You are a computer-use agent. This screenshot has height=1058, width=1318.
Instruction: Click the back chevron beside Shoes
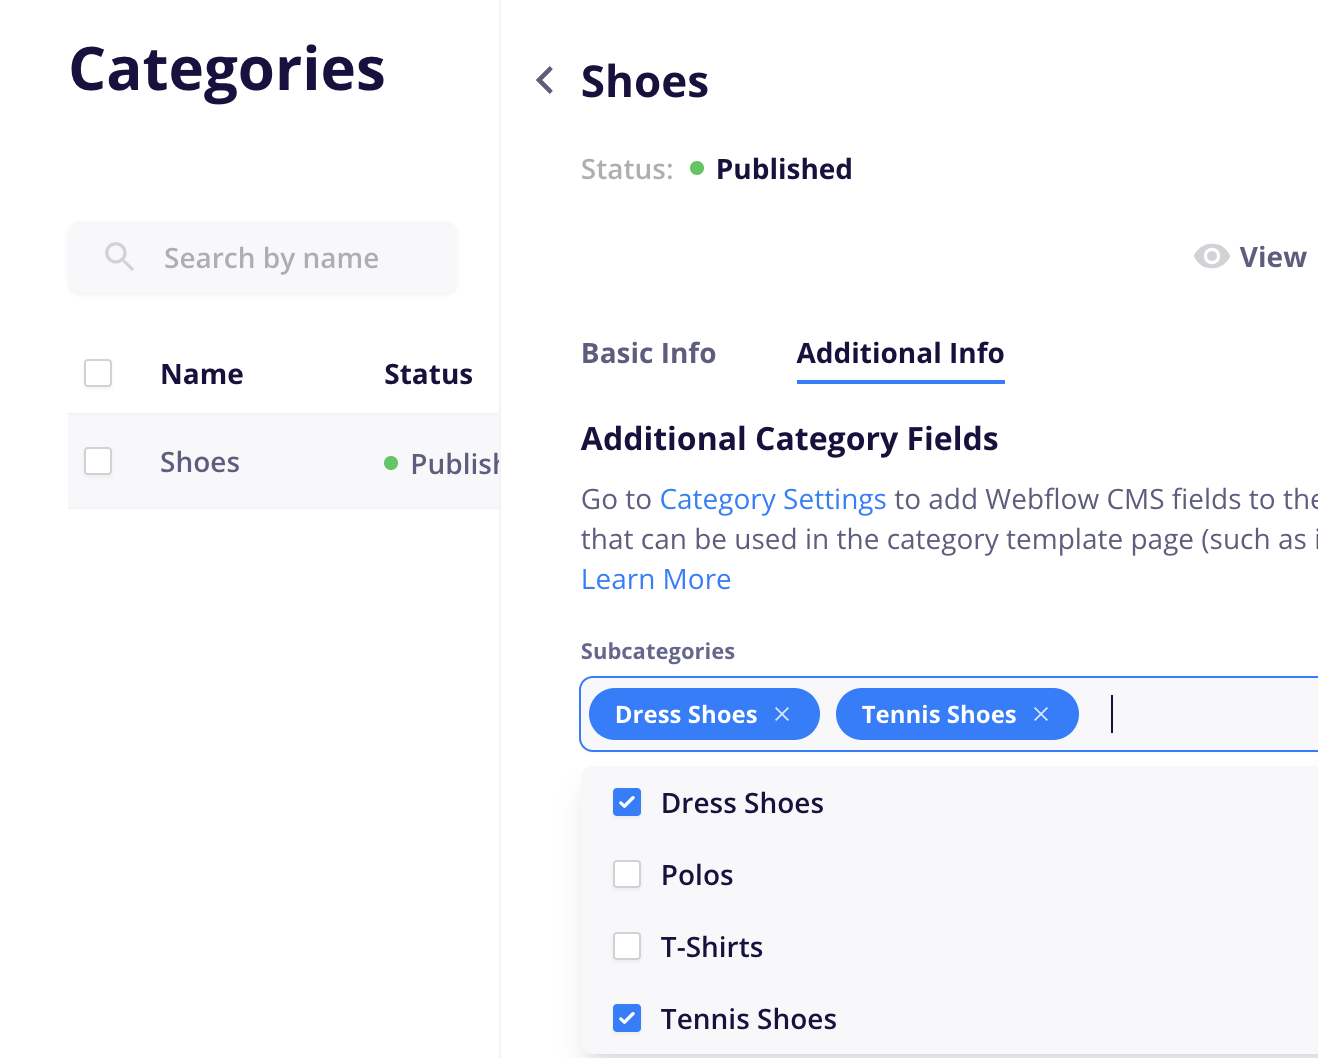point(545,80)
